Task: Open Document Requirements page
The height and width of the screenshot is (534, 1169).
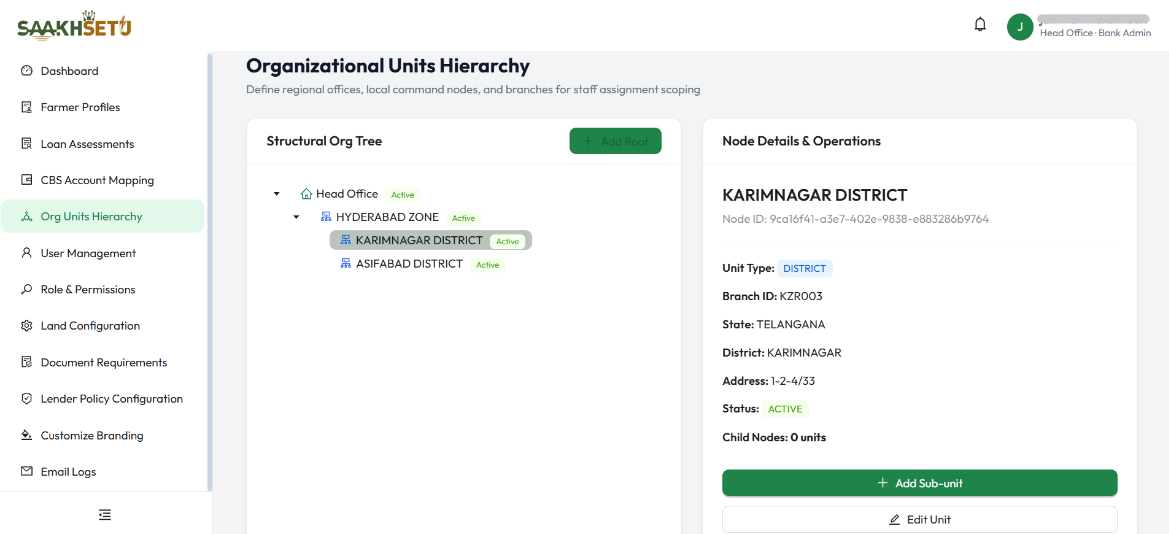Action: tap(102, 362)
